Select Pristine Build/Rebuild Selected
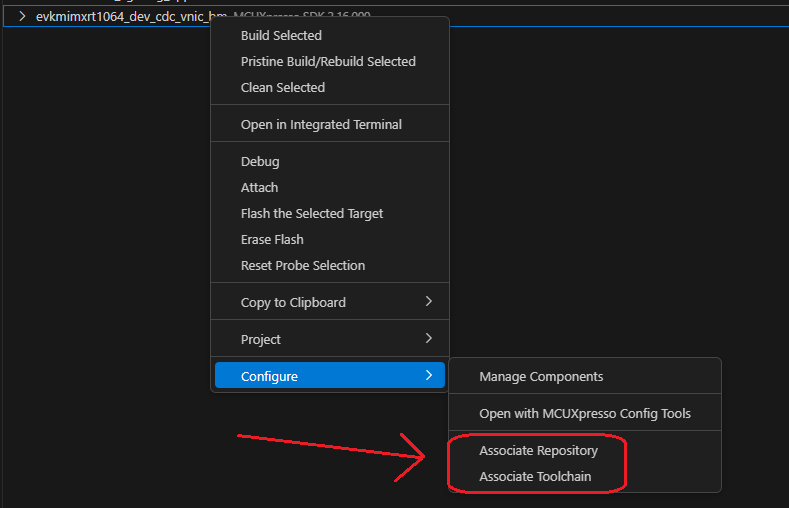Image resolution: width=789 pixels, height=508 pixels. click(328, 61)
